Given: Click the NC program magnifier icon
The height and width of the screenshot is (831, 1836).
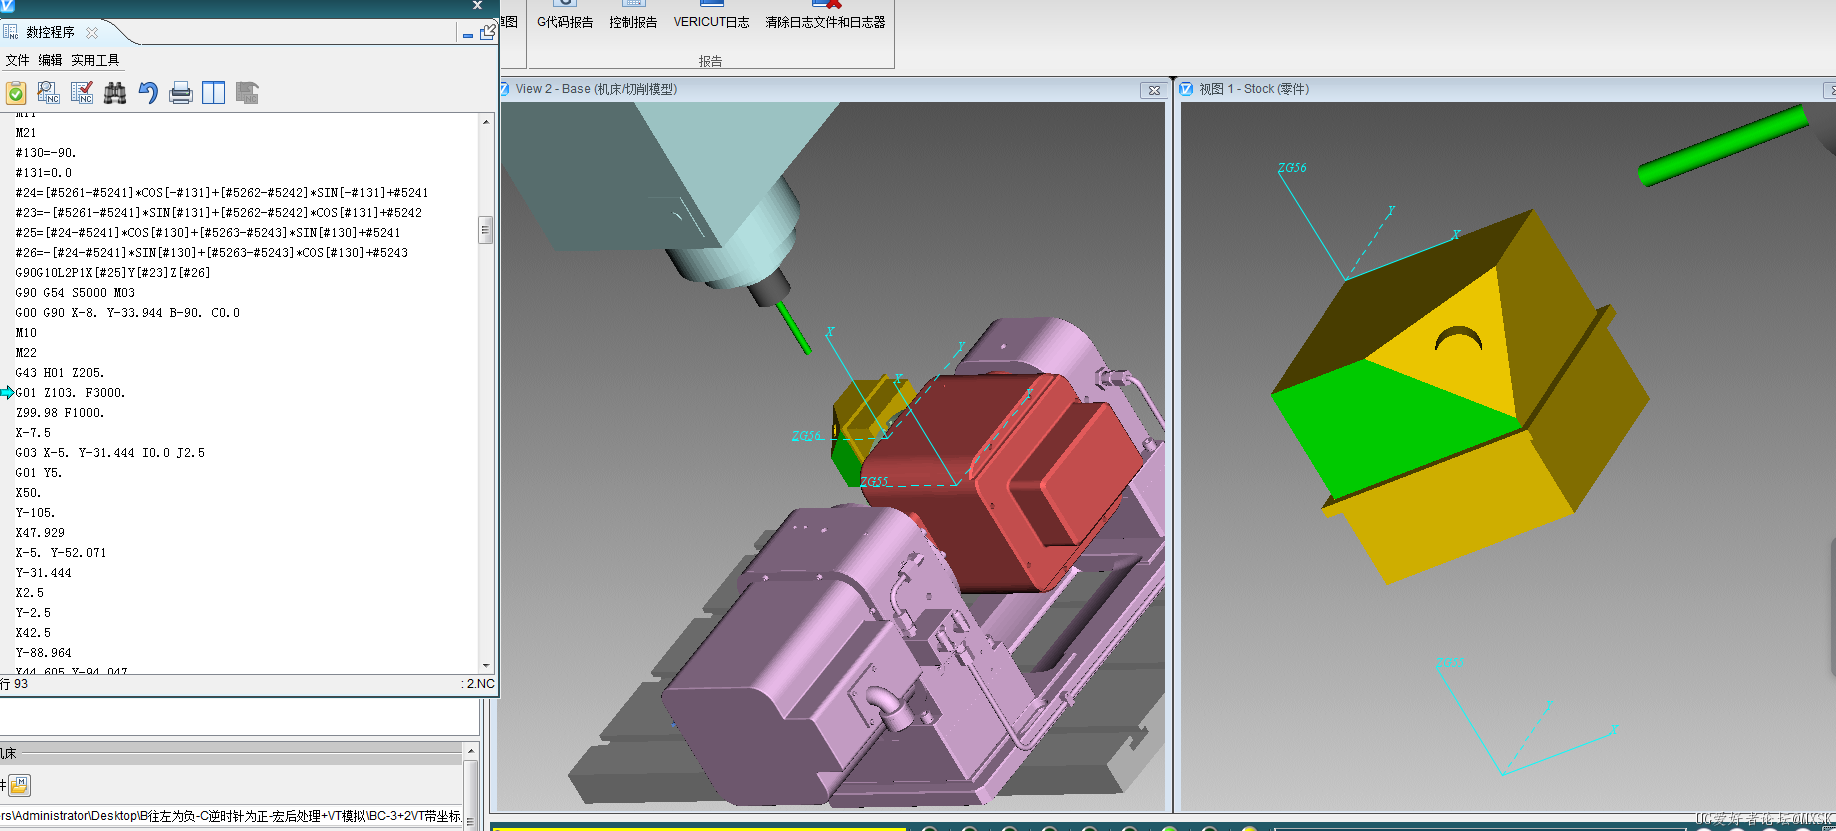Looking at the screenshot, I should click(x=49, y=93).
